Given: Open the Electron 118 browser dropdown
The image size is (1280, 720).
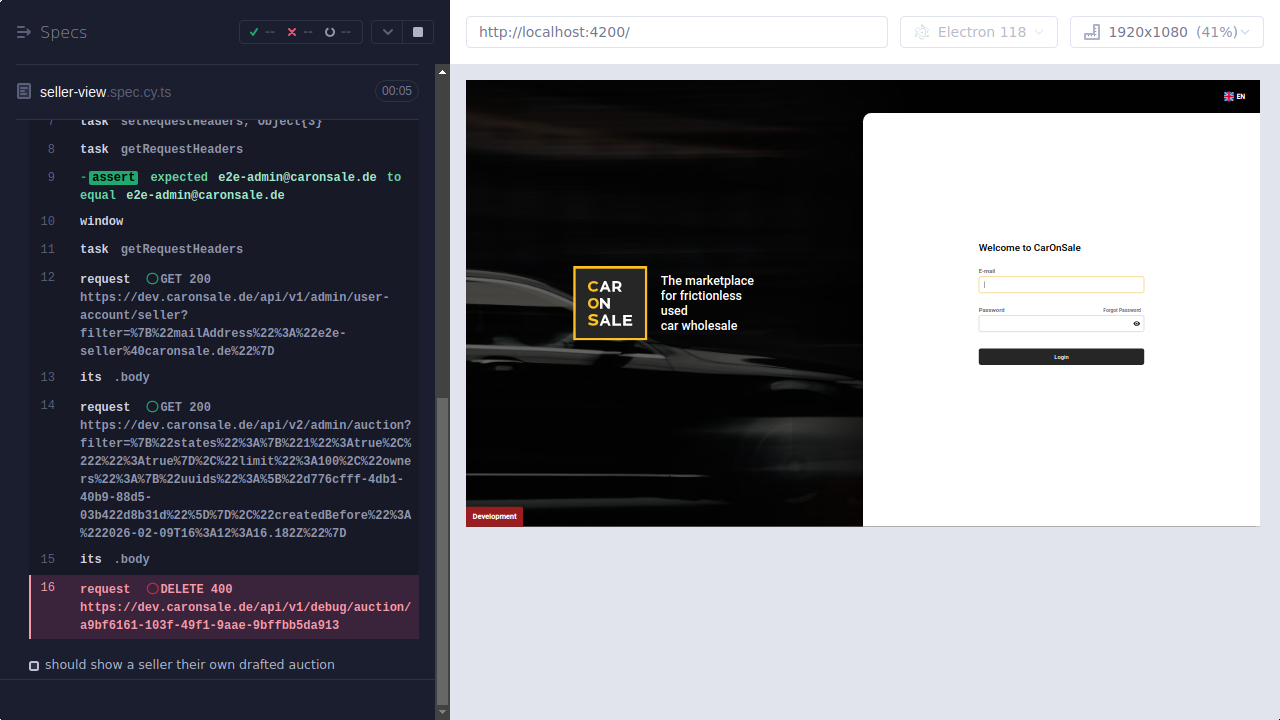Looking at the screenshot, I should coord(978,31).
